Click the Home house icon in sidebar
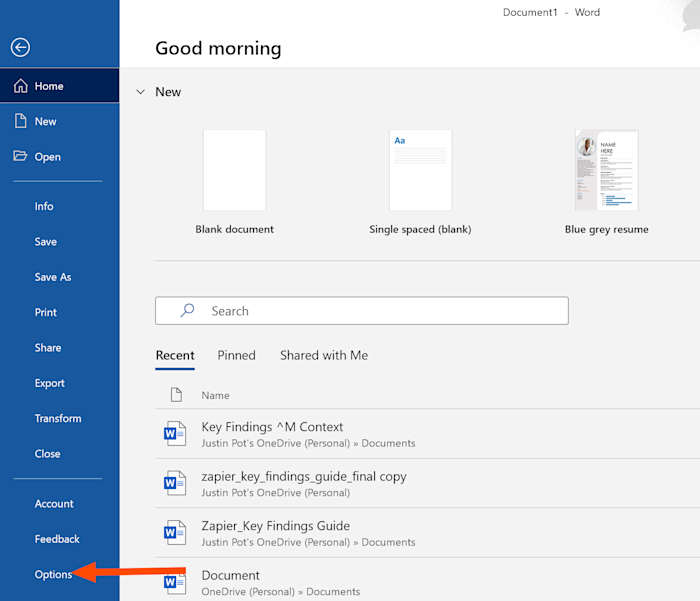The width and height of the screenshot is (700, 601). [x=21, y=86]
